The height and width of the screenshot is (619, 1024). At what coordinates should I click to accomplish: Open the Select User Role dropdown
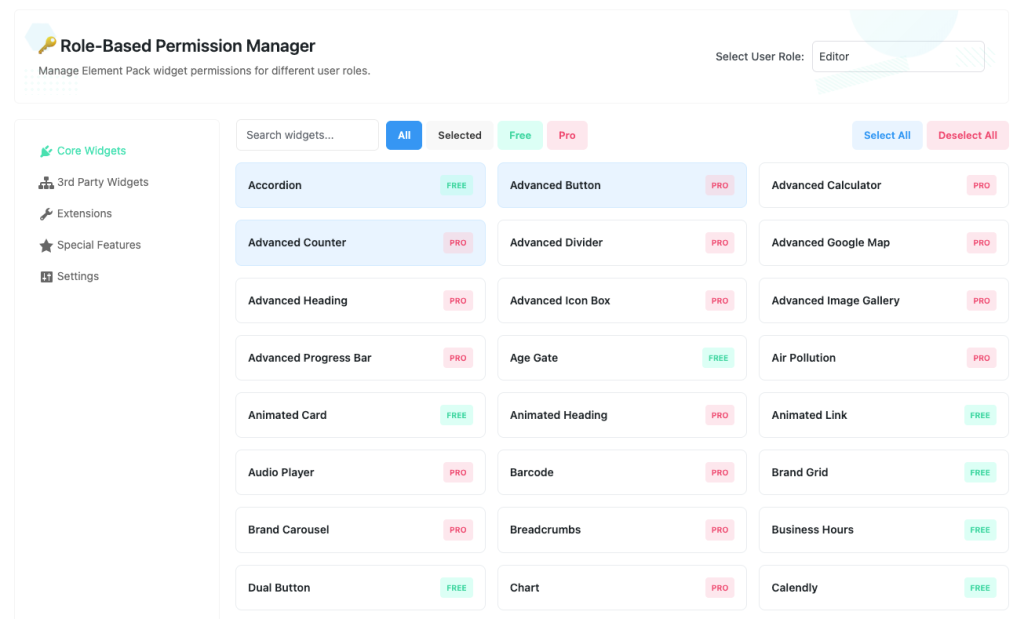coord(897,56)
